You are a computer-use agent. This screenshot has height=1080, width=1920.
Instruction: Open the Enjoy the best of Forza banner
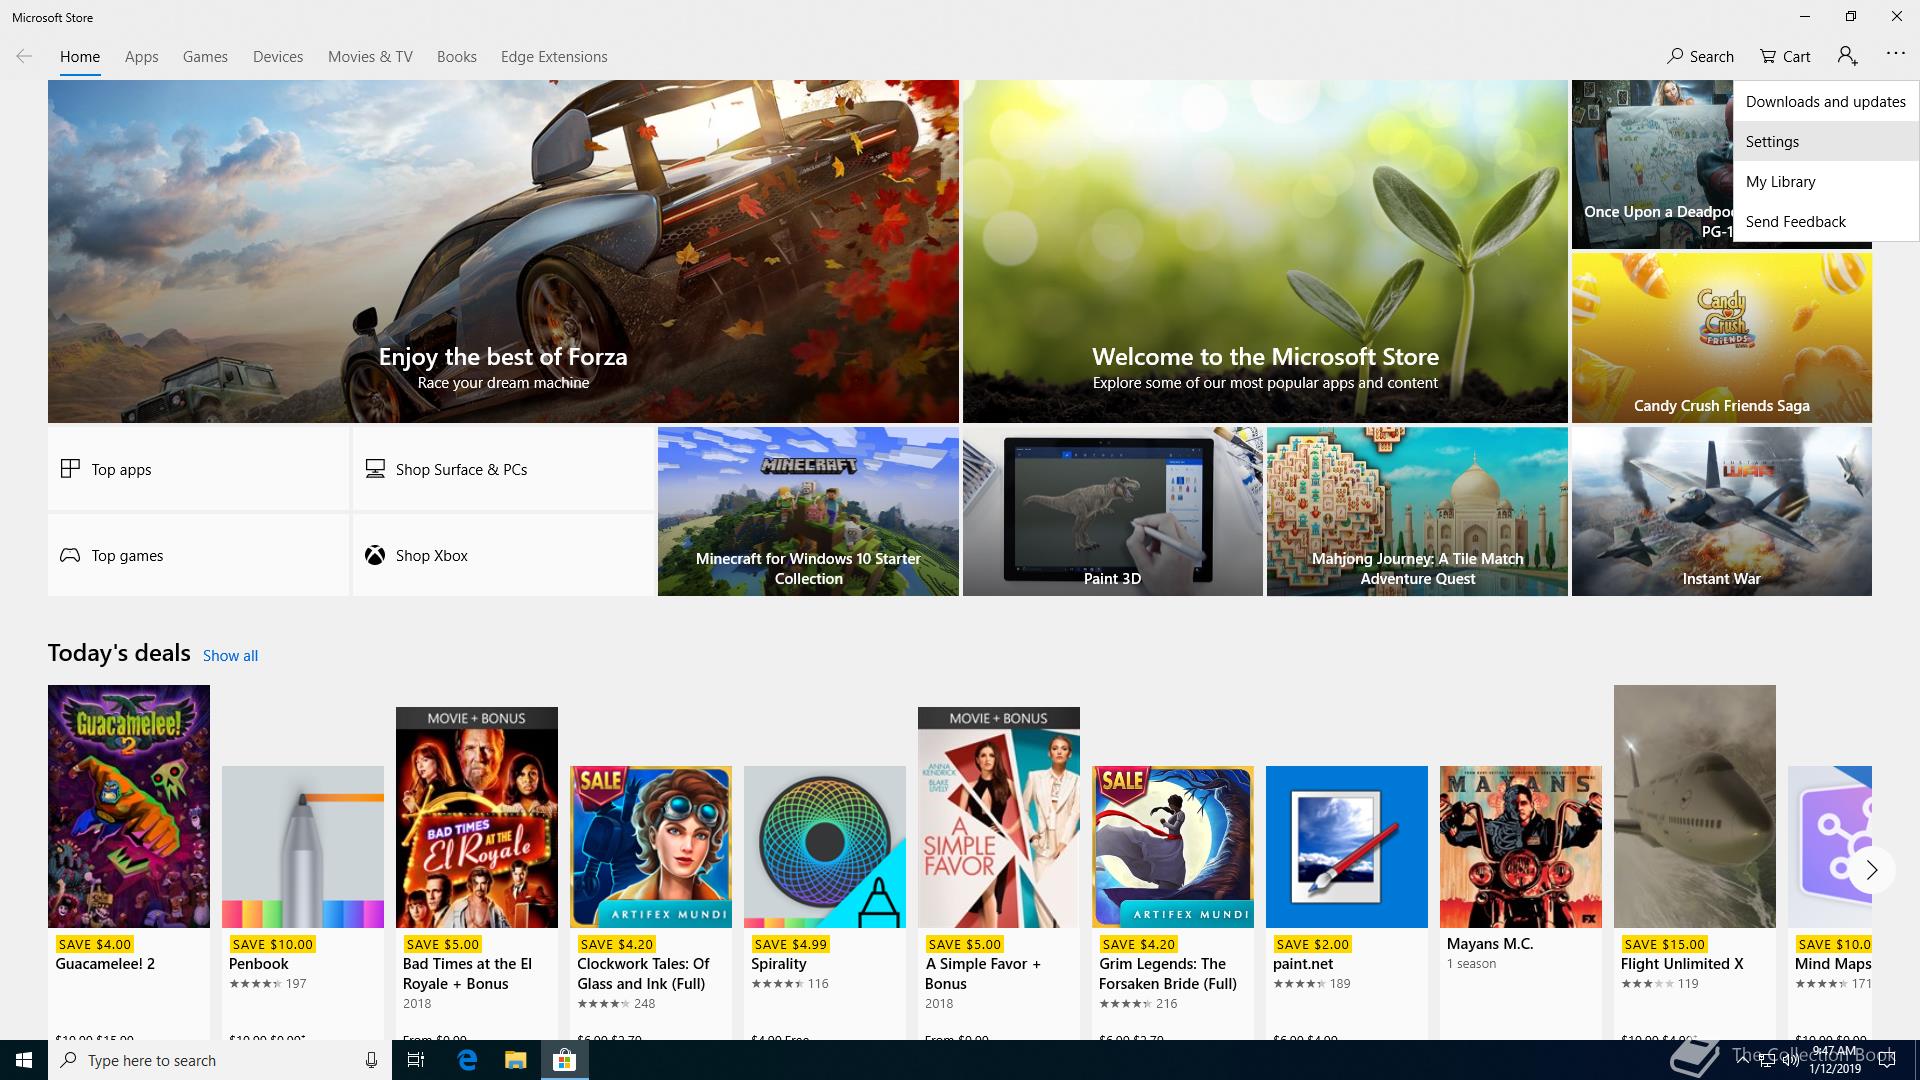click(503, 251)
